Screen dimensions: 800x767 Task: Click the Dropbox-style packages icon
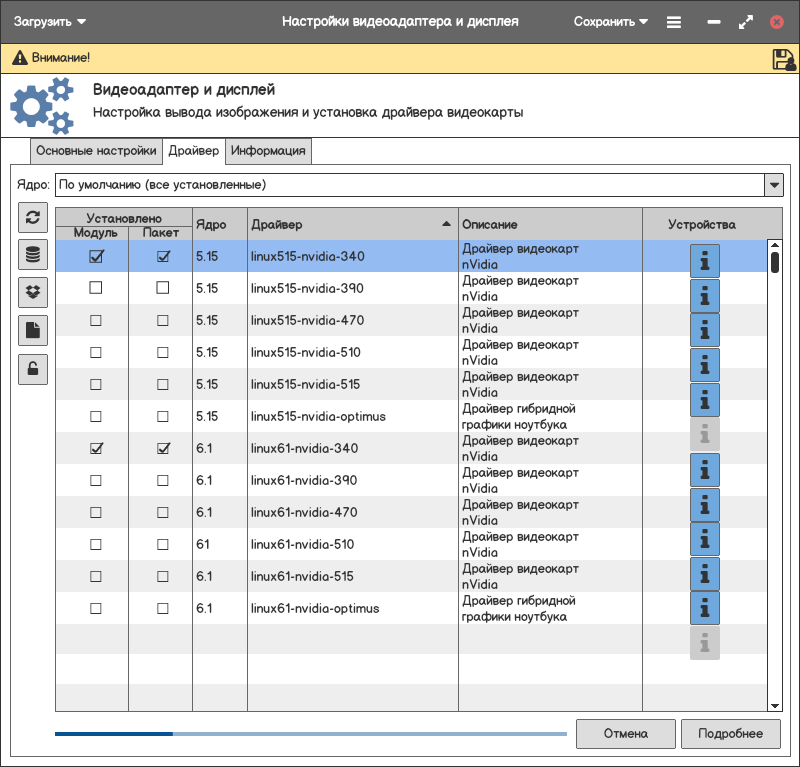click(33, 293)
